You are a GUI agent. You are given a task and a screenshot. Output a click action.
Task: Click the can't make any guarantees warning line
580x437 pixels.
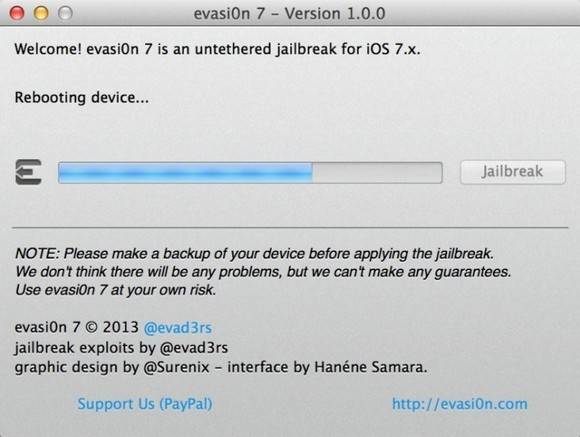click(x=263, y=272)
